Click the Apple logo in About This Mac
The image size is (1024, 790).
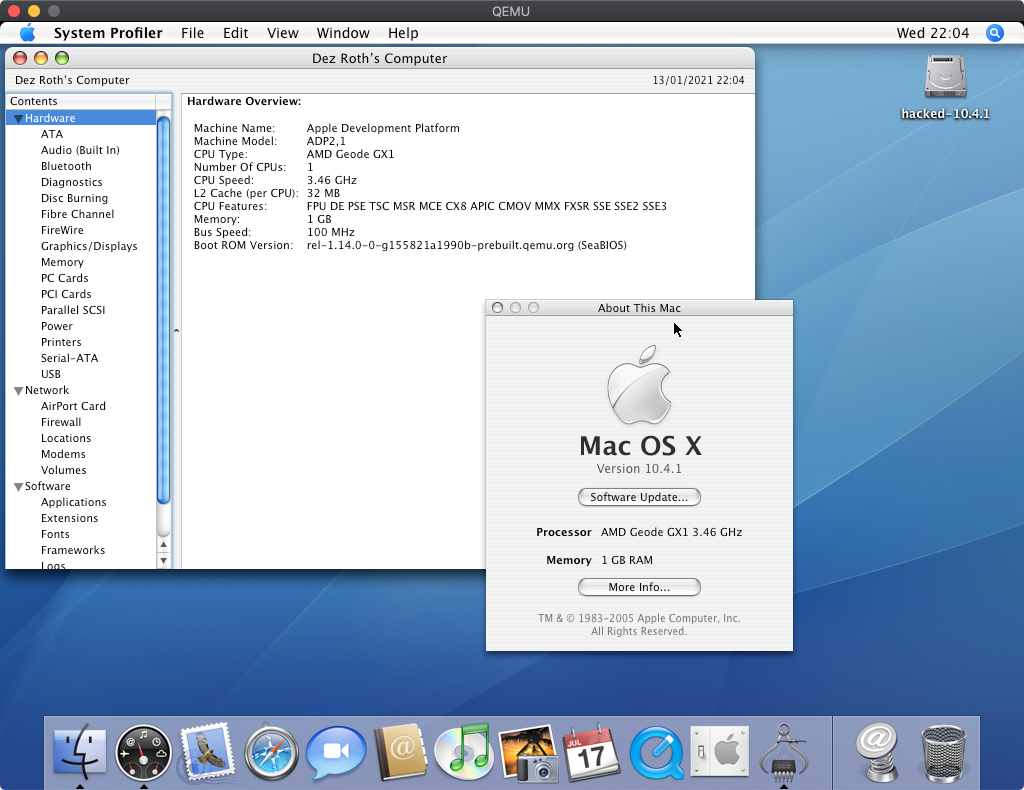pos(639,385)
